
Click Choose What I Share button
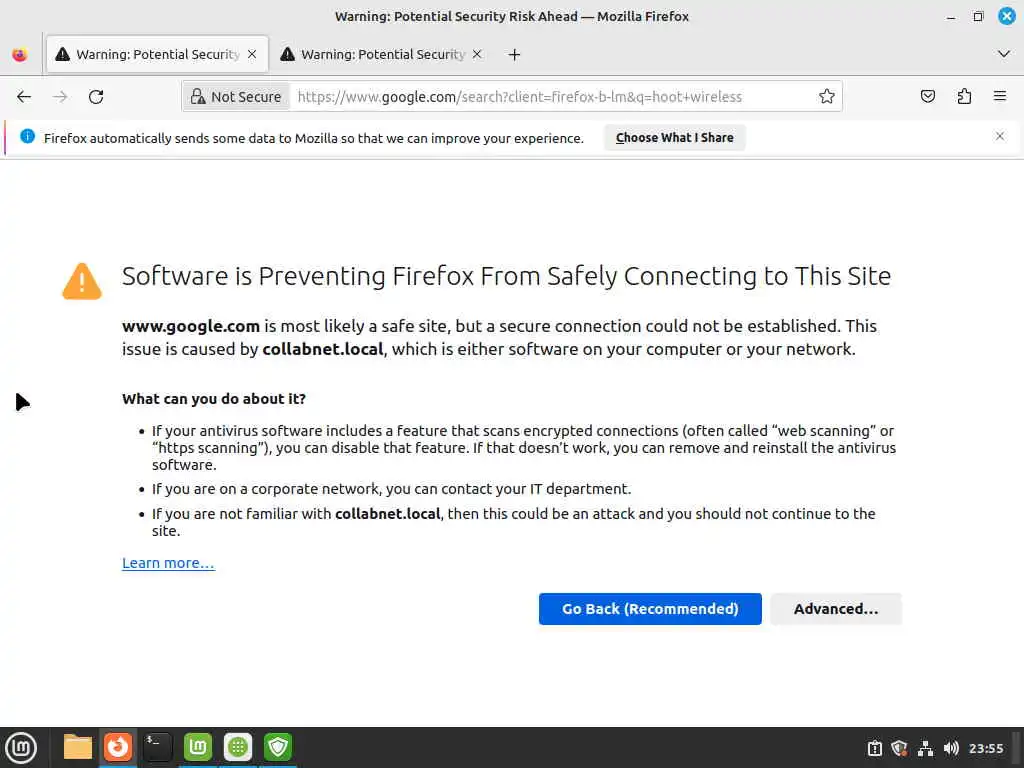point(675,138)
